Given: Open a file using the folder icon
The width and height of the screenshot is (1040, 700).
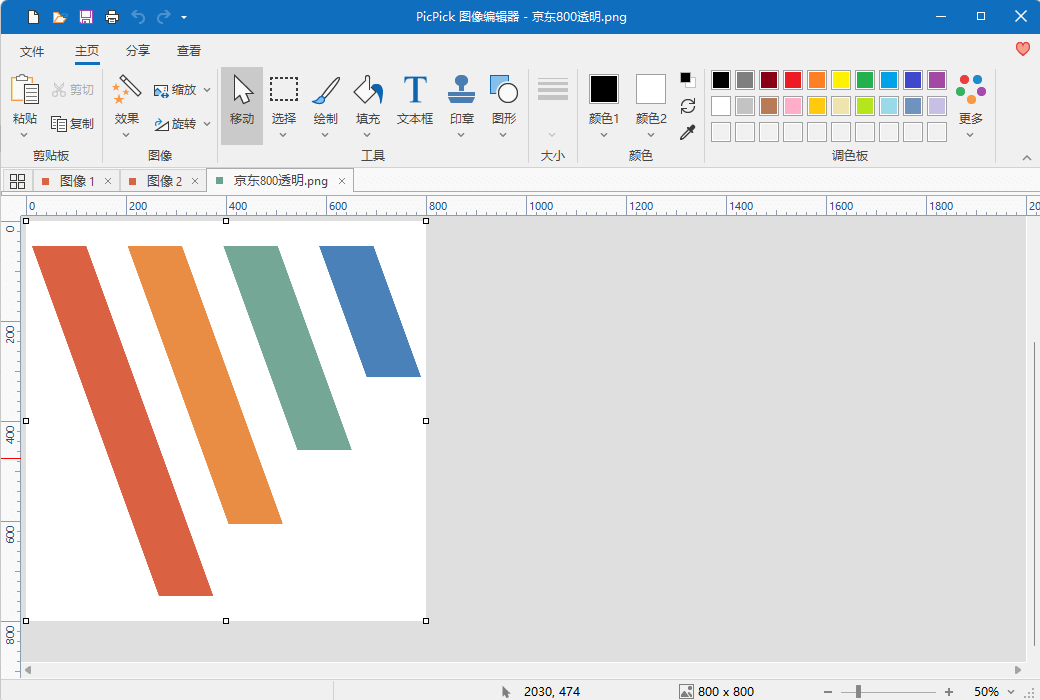Looking at the screenshot, I should (60, 17).
